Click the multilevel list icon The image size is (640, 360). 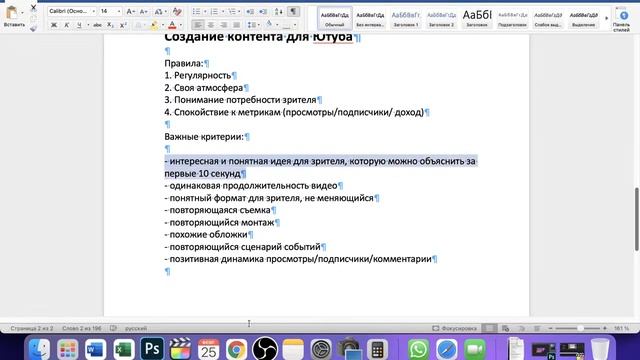click(232, 11)
